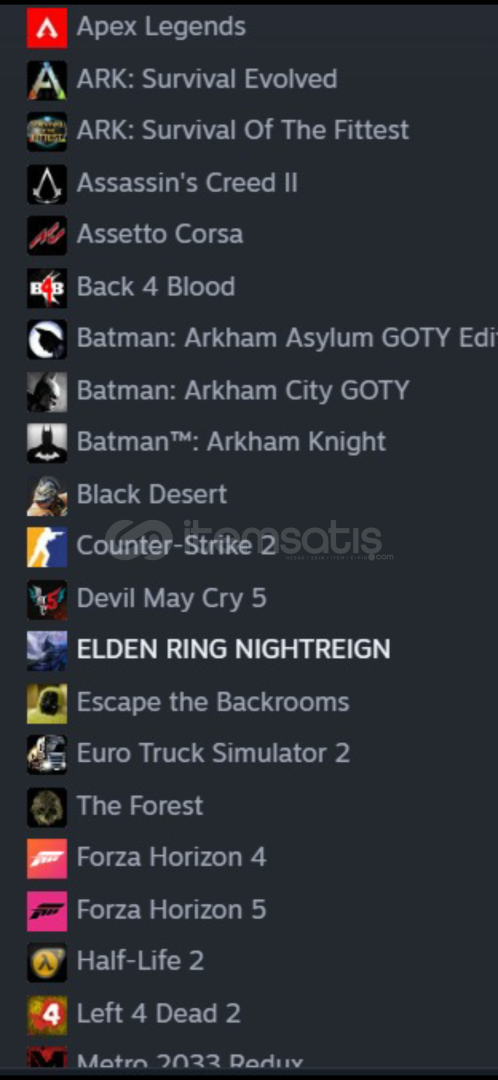498x1080 pixels.
Task: Open the Black Desert list entry
Action: click(x=249, y=495)
